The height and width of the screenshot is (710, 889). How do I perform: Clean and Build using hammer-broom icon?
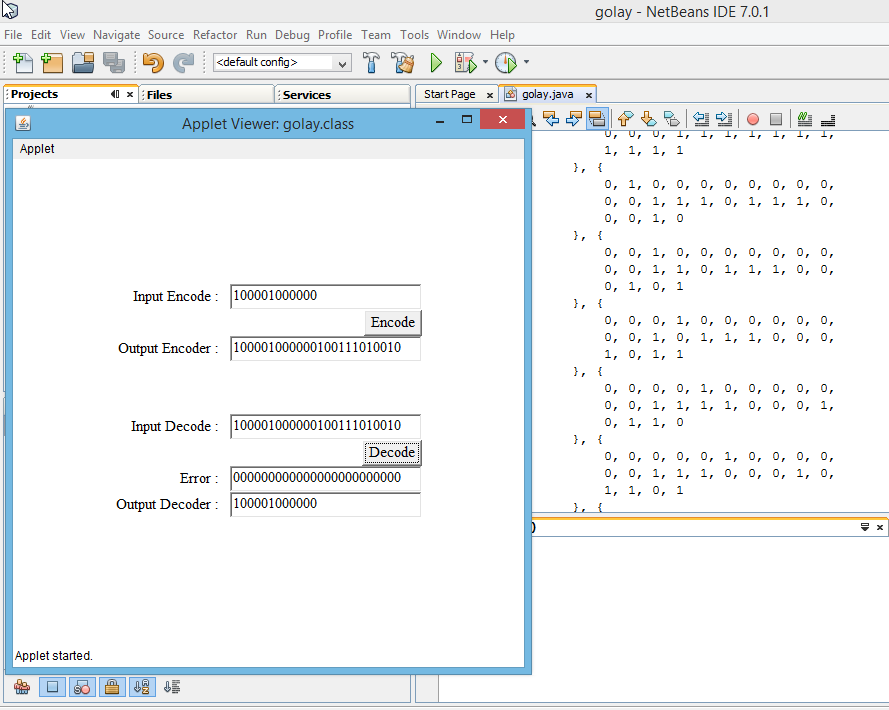click(401, 62)
